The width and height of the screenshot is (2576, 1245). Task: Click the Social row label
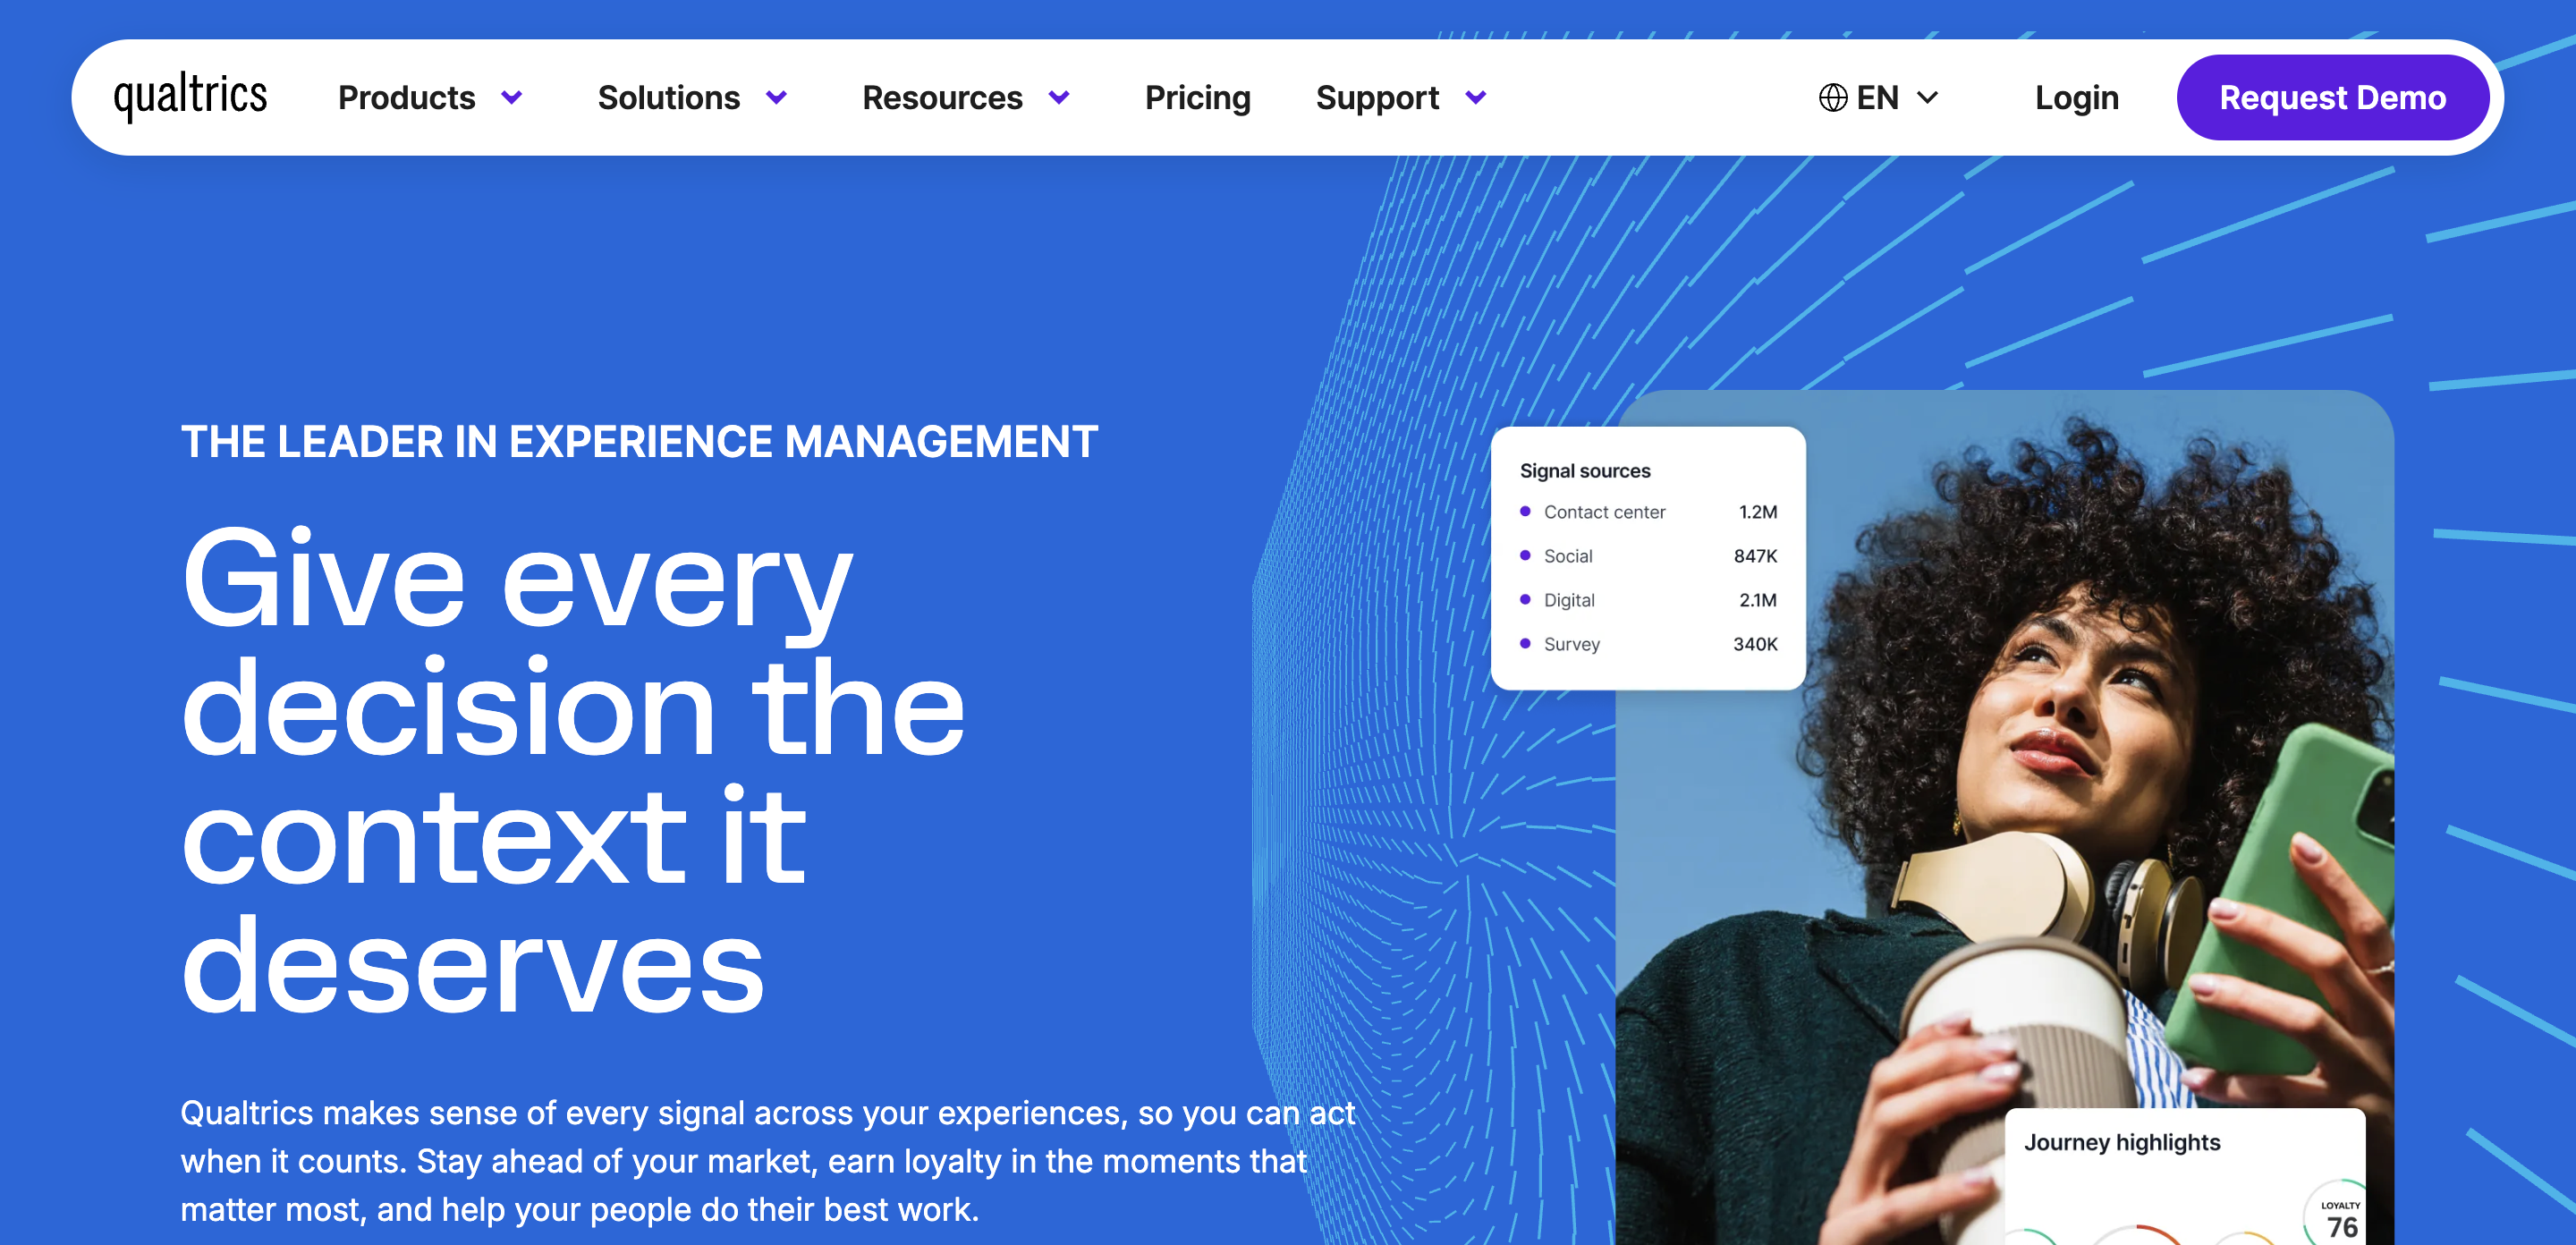[1567, 556]
